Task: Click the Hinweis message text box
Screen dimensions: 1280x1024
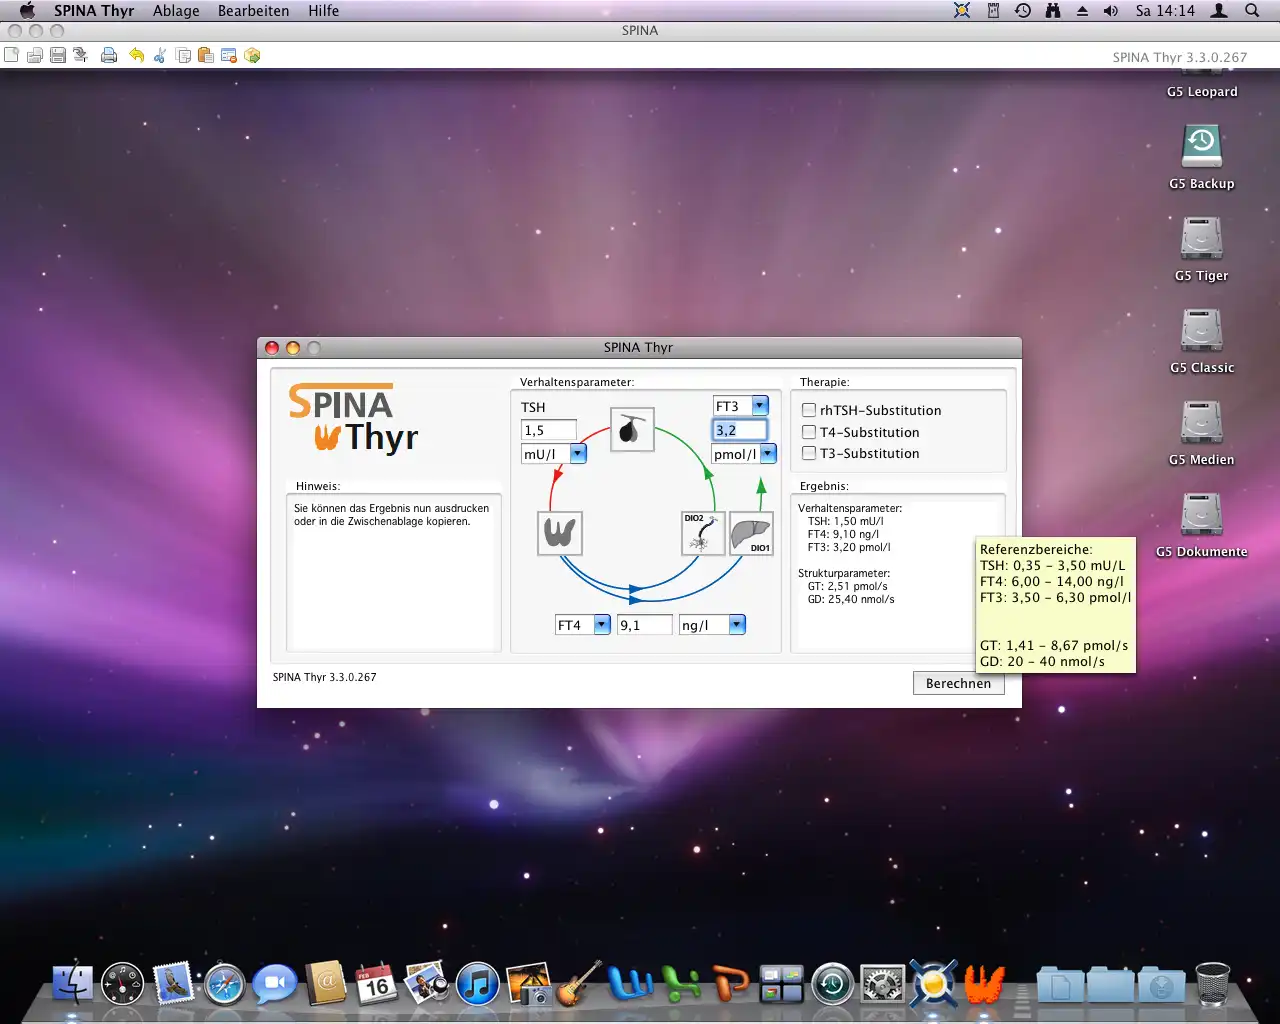Action: coord(394,573)
